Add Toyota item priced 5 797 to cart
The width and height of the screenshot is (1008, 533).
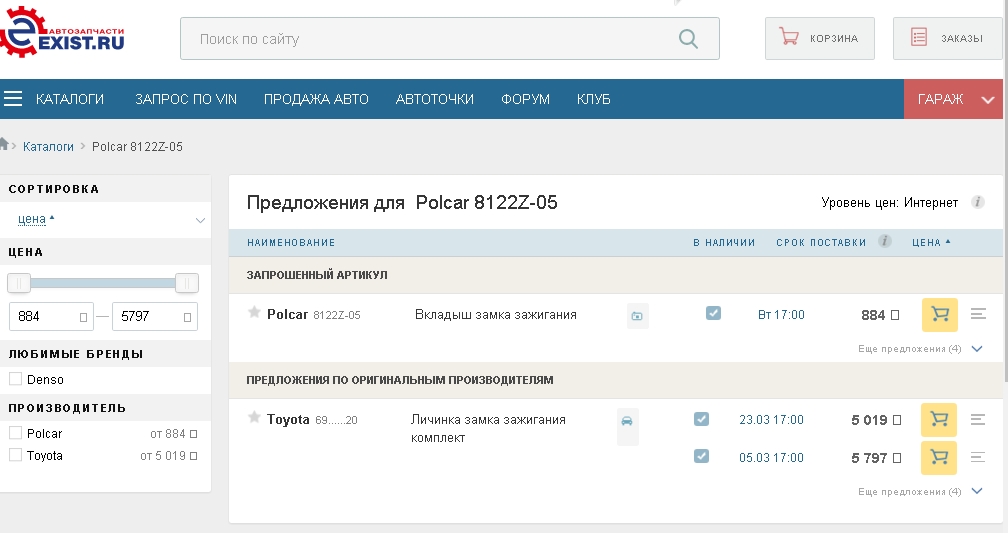[x=939, y=458]
